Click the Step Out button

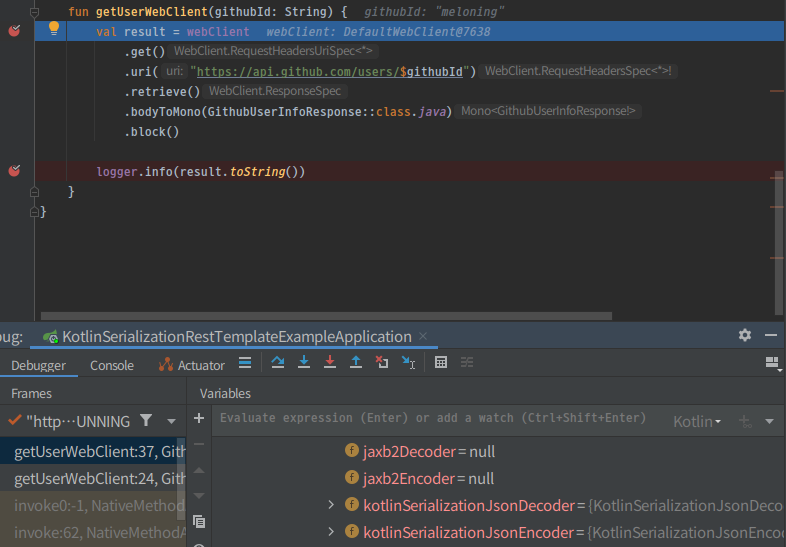[x=356, y=362]
